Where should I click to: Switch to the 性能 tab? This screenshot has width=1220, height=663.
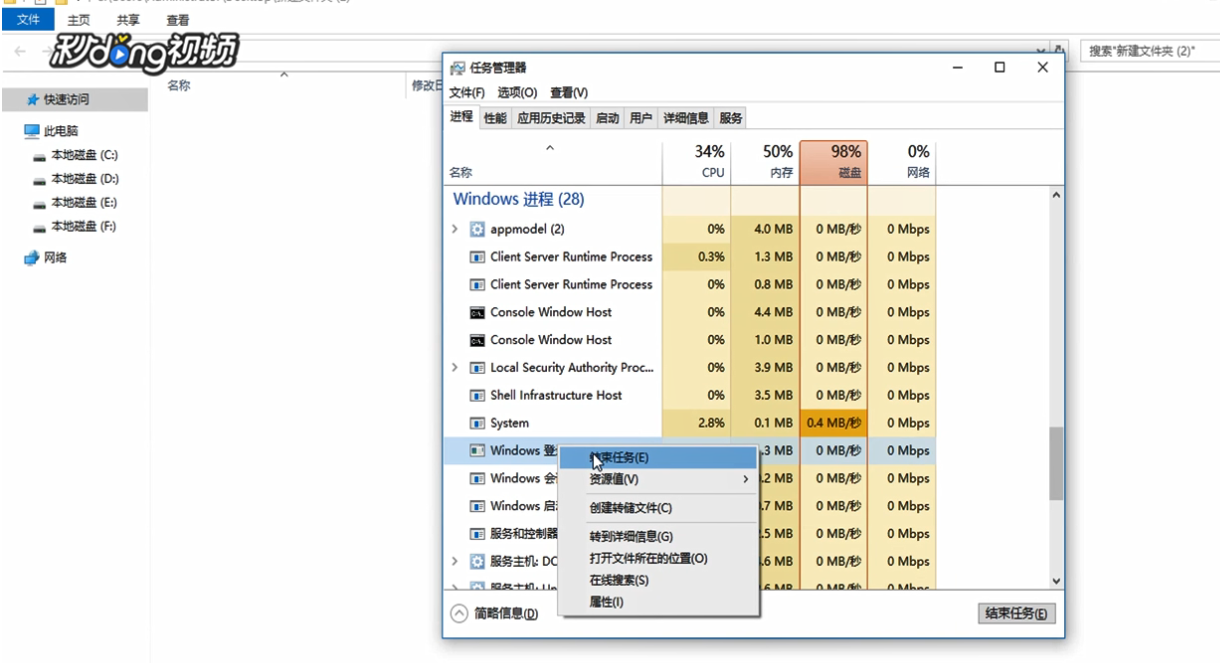click(x=493, y=117)
